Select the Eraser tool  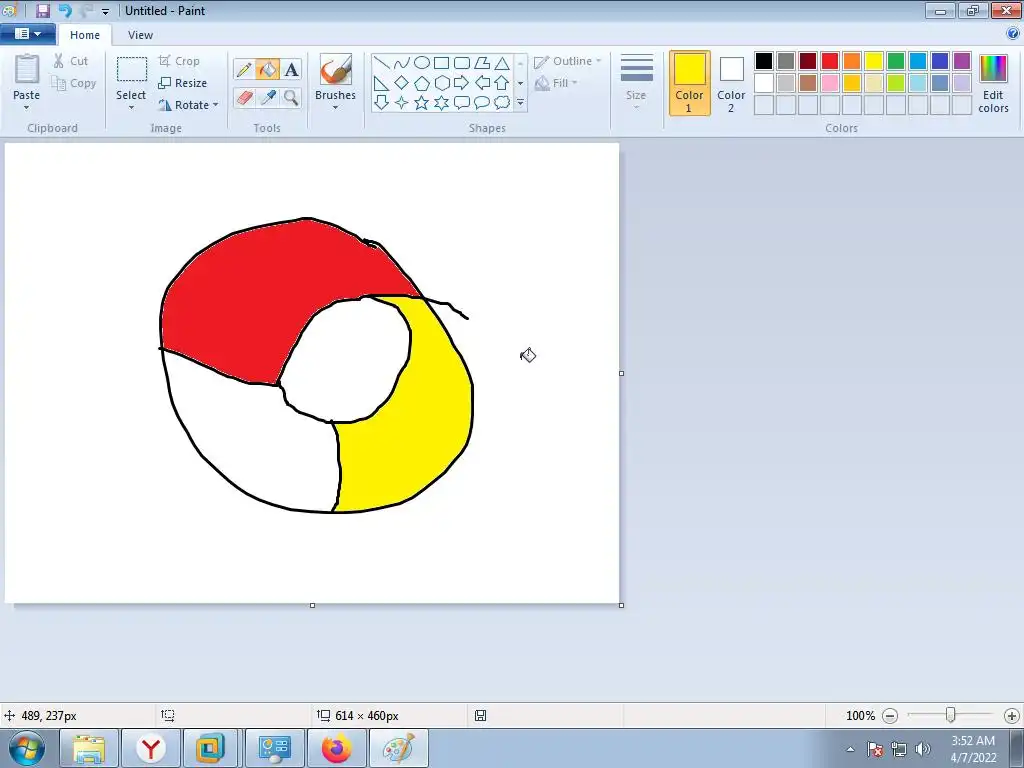pos(244,98)
